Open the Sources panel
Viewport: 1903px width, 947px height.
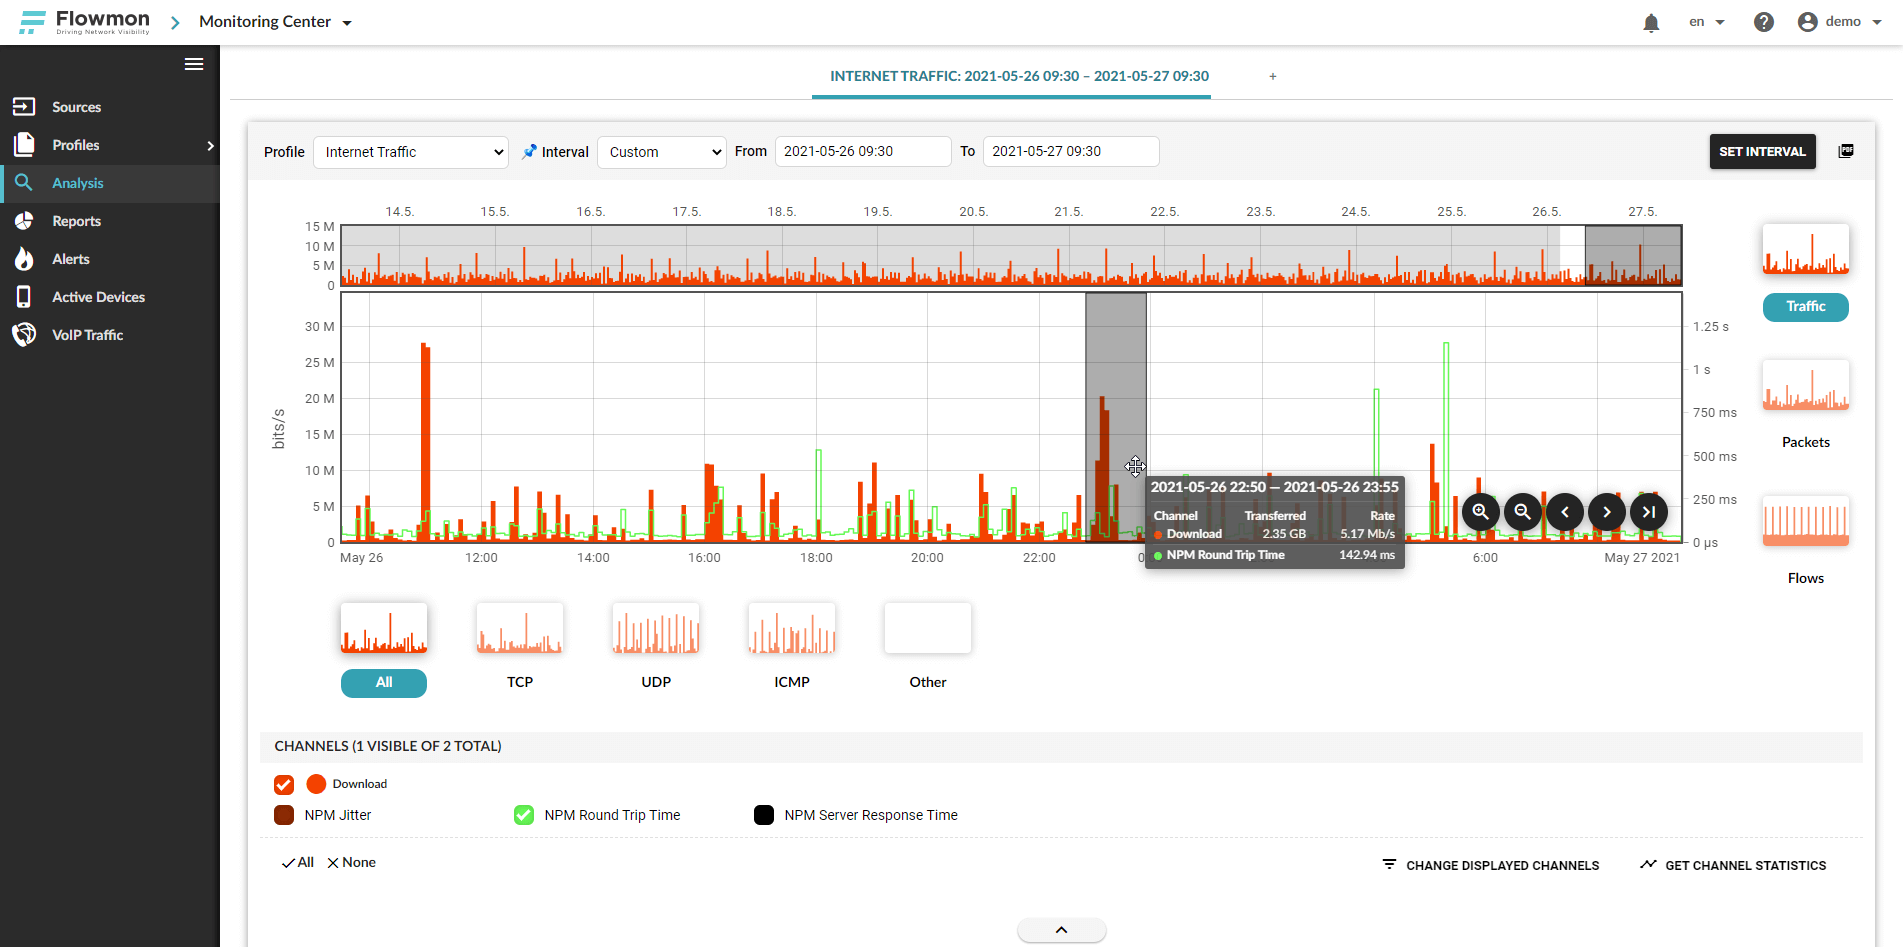(75, 107)
